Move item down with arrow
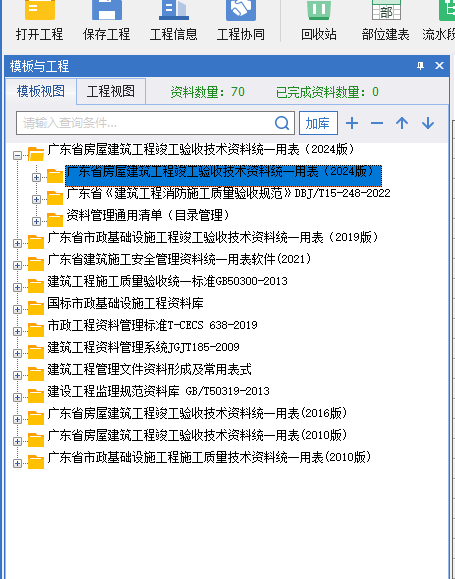The width and height of the screenshot is (455, 579). pos(428,123)
